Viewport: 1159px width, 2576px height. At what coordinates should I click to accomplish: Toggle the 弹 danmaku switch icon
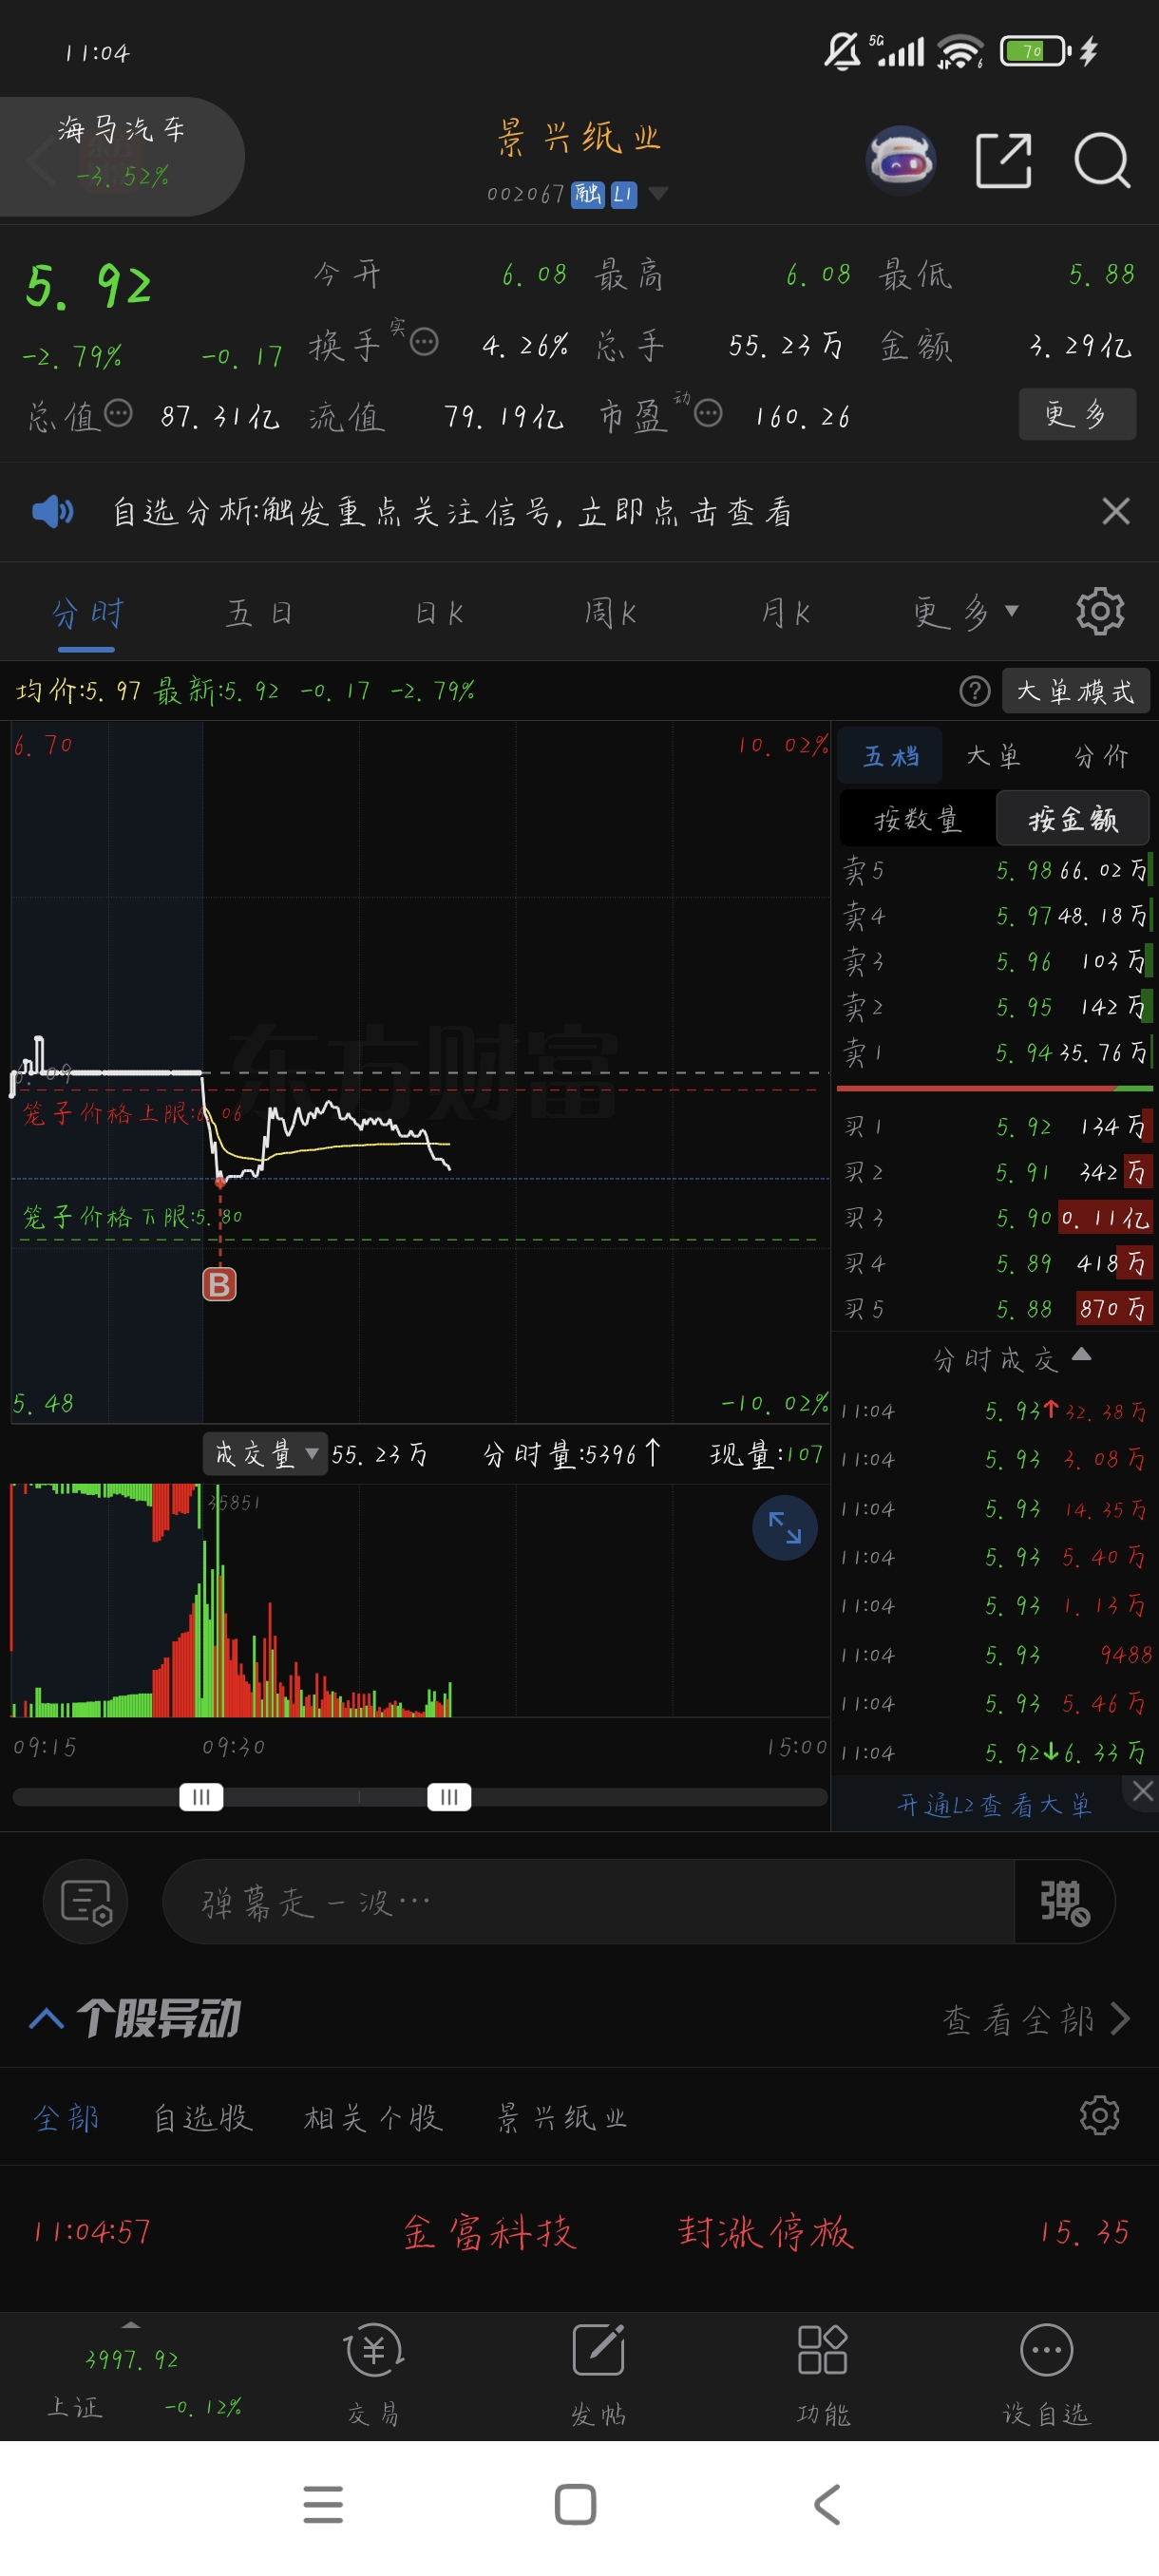point(1064,1902)
